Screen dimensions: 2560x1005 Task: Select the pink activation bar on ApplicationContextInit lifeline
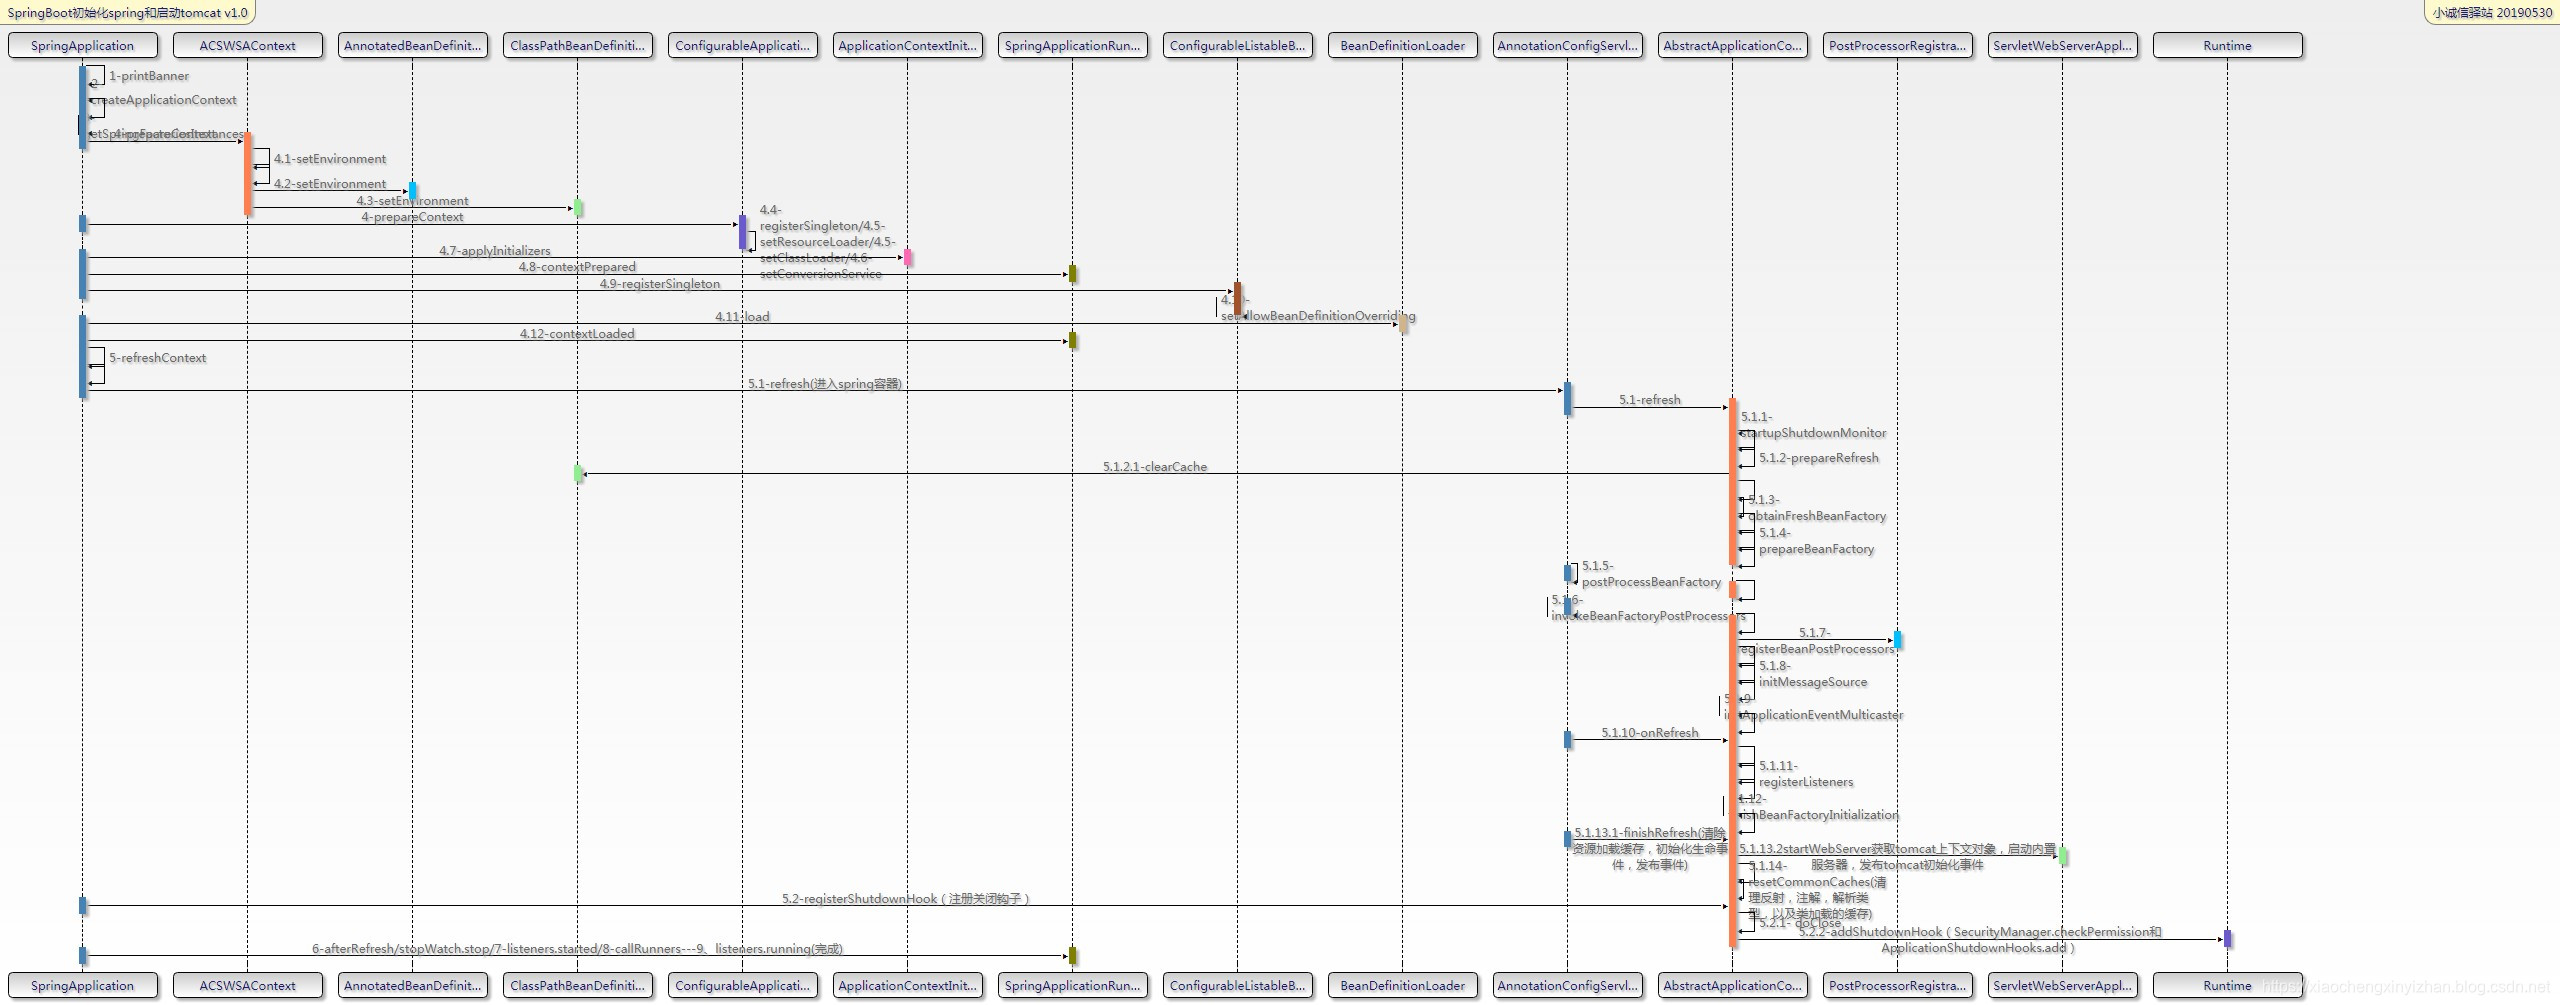(907, 258)
